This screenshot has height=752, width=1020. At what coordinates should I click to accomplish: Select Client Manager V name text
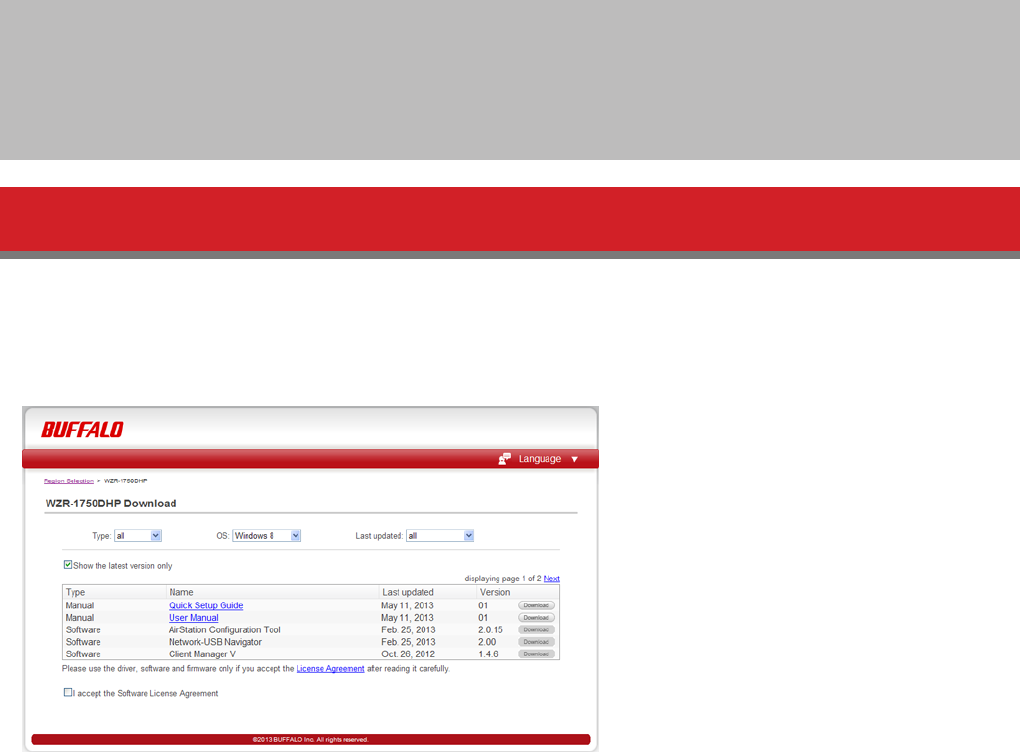point(202,654)
